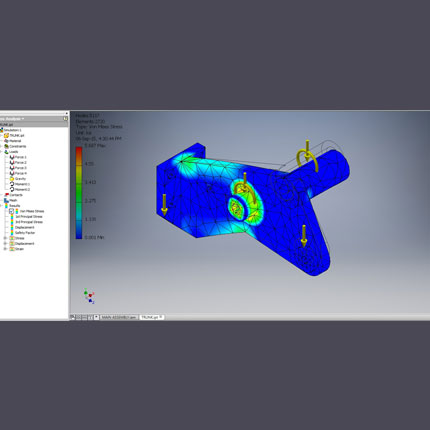Select the Mesh node icon

[6, 200]
